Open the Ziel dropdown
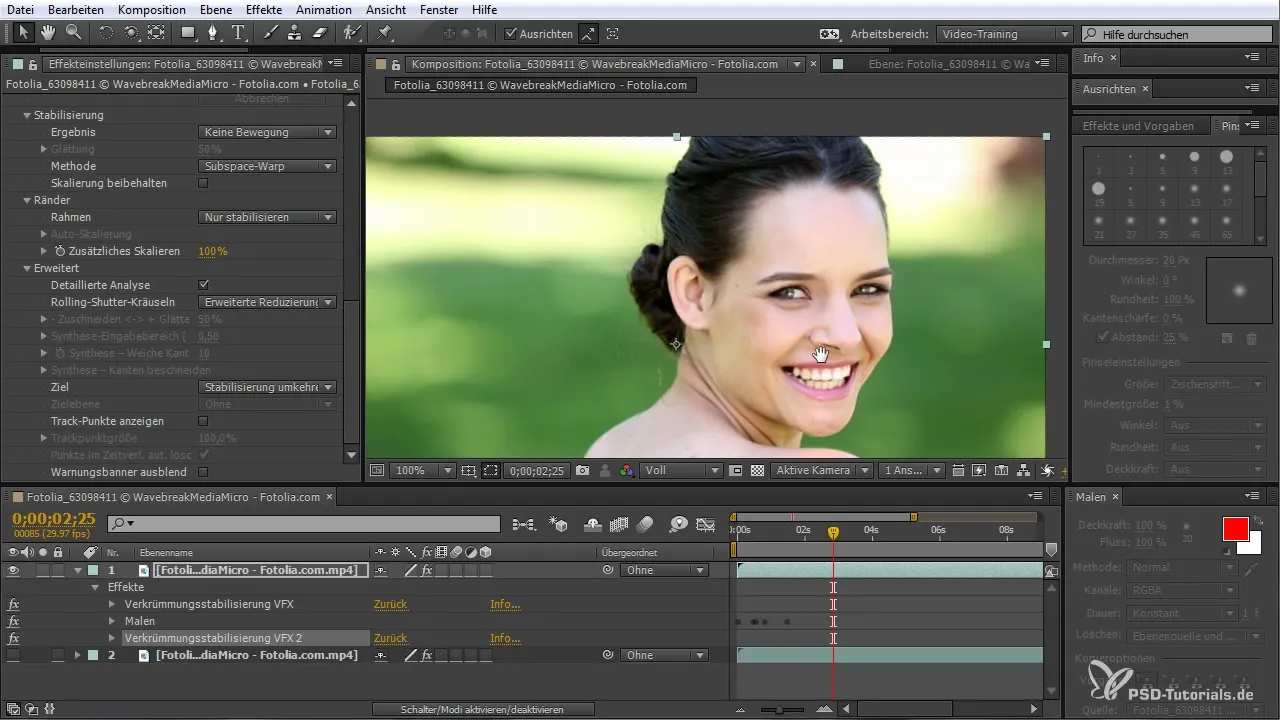Image resolution: width=1280 pixels, height=720 pixels. point(267,387)
